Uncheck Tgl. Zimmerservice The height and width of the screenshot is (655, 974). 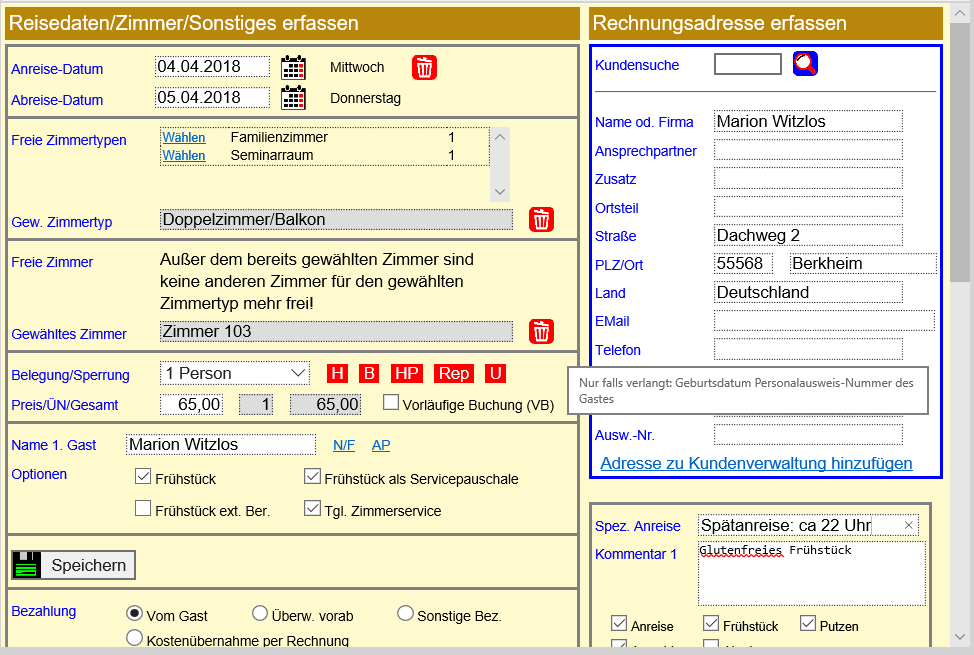pos(312,507)
